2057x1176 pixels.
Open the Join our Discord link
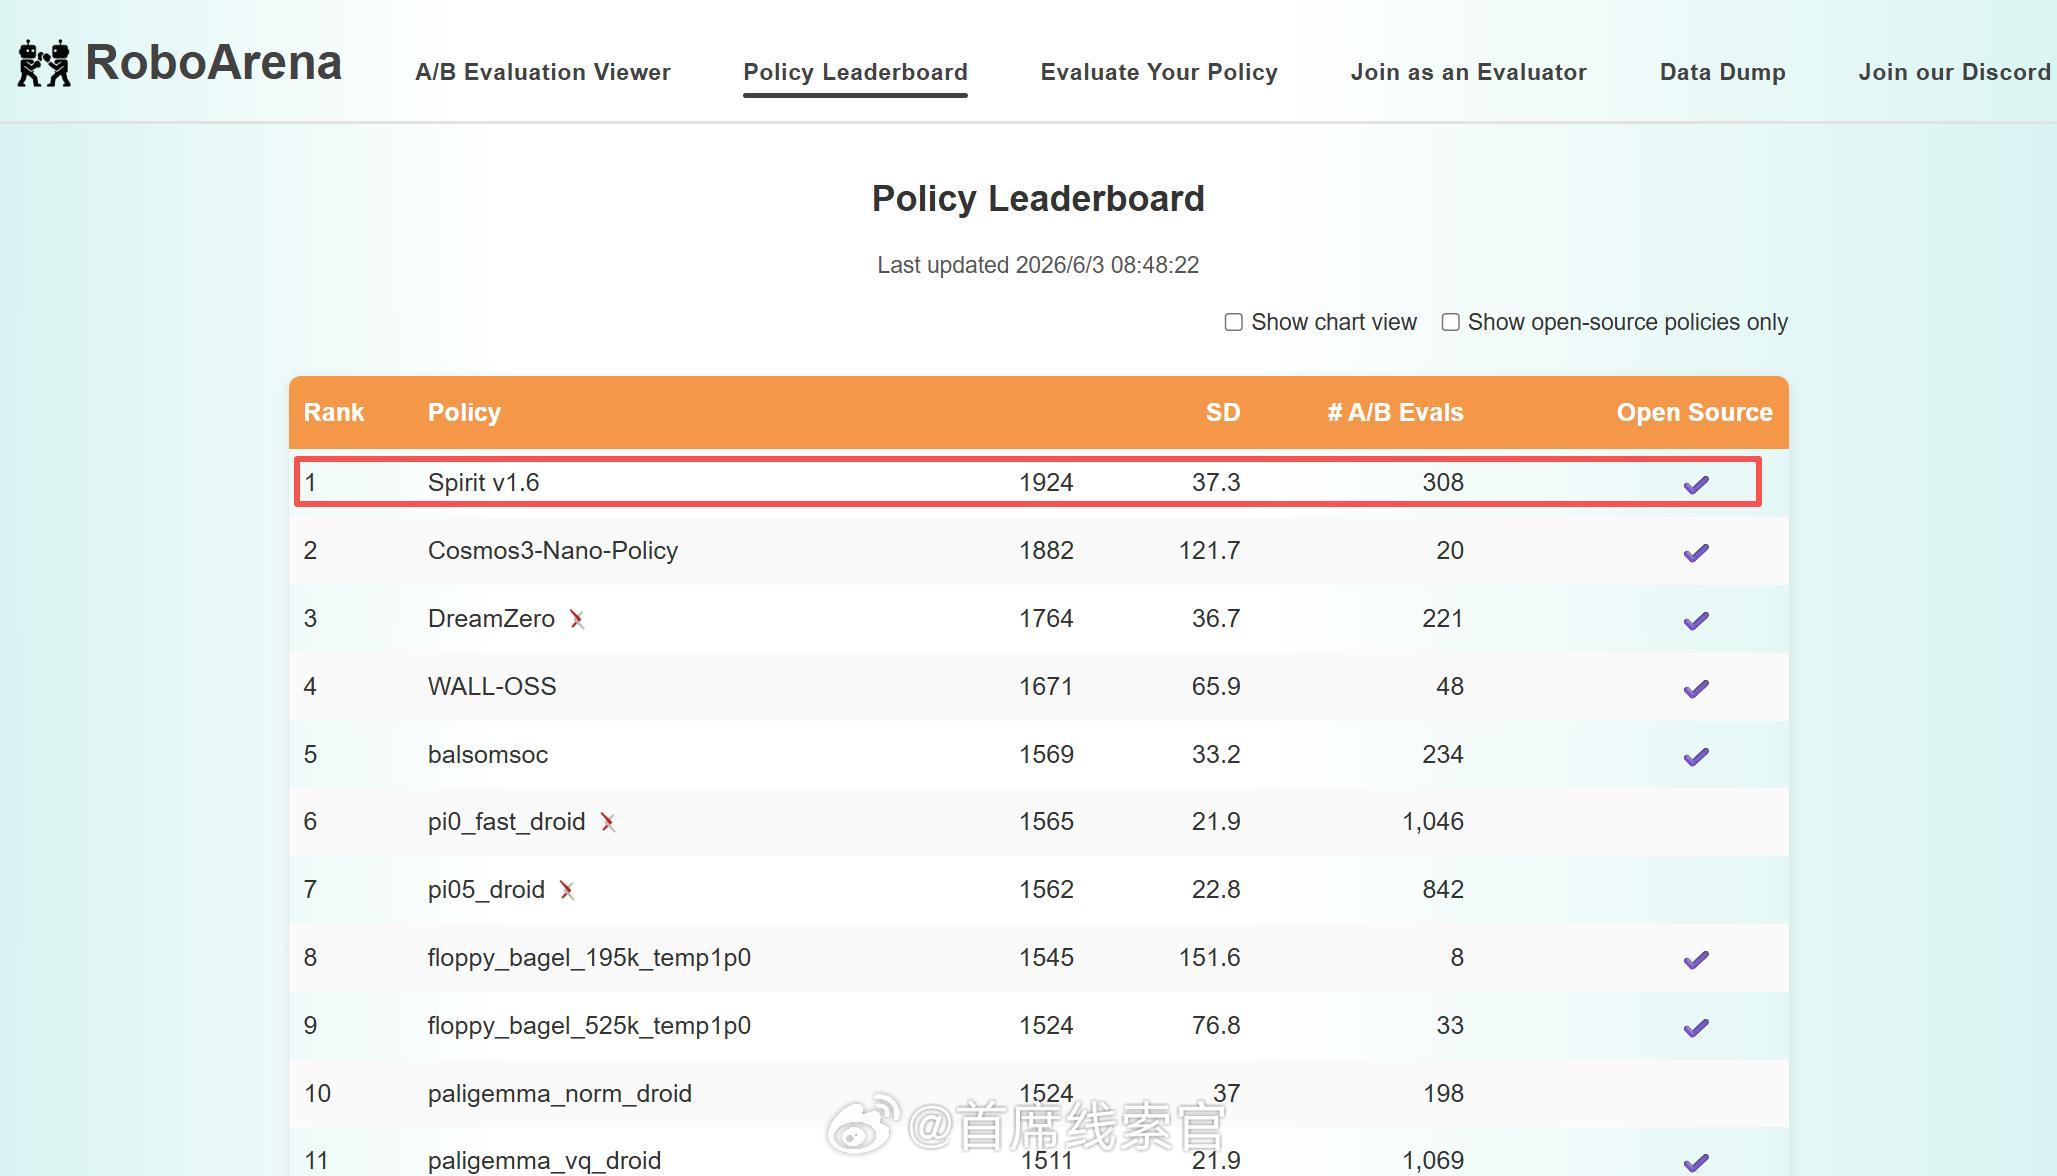click(1954, 72)
